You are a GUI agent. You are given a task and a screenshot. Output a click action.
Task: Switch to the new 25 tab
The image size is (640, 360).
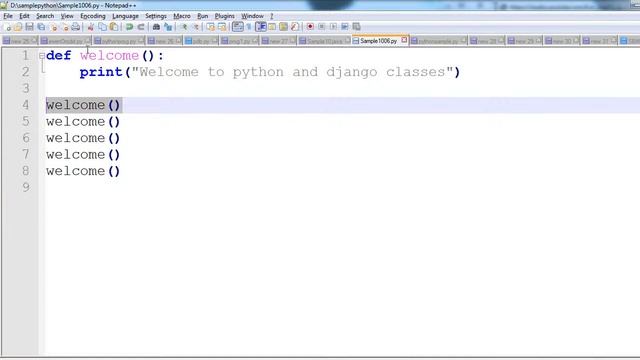pyautogui.click(x=20, y=41)
